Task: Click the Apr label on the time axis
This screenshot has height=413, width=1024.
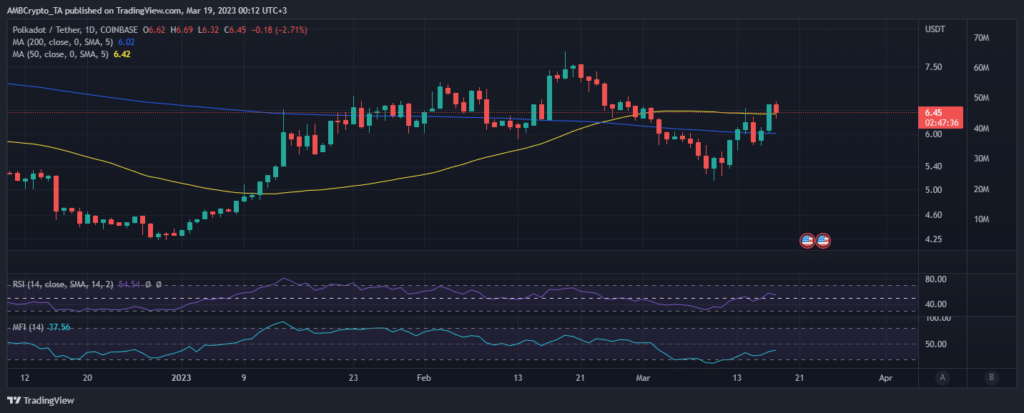Action: pyautogui.click(x=885, y=379)
